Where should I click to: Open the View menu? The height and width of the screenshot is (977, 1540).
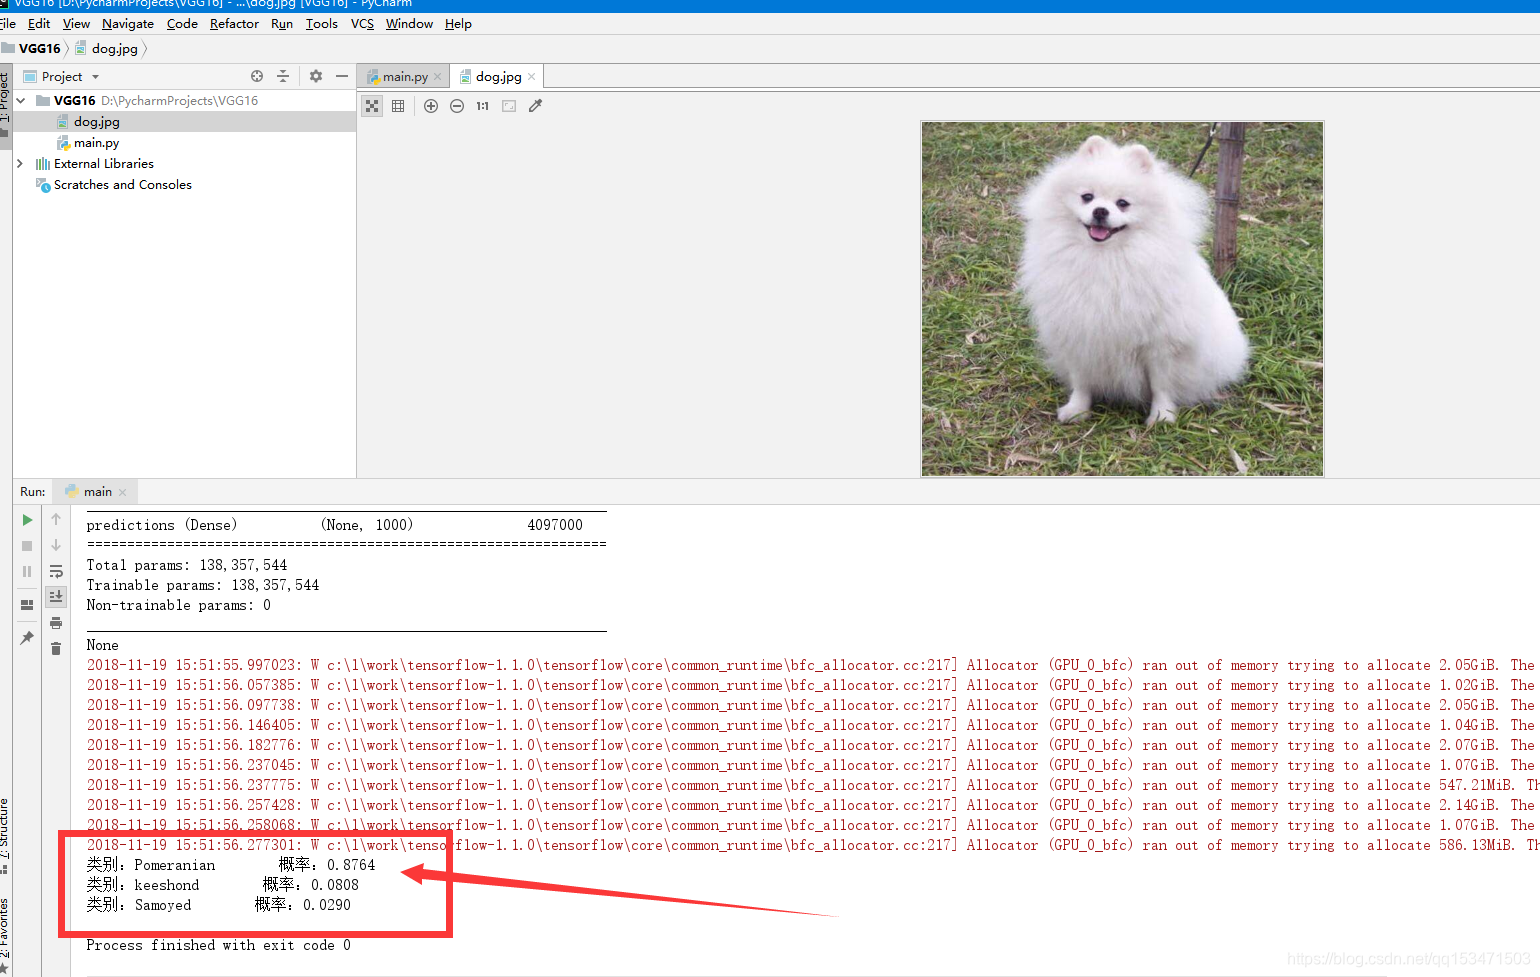[76, 24]
